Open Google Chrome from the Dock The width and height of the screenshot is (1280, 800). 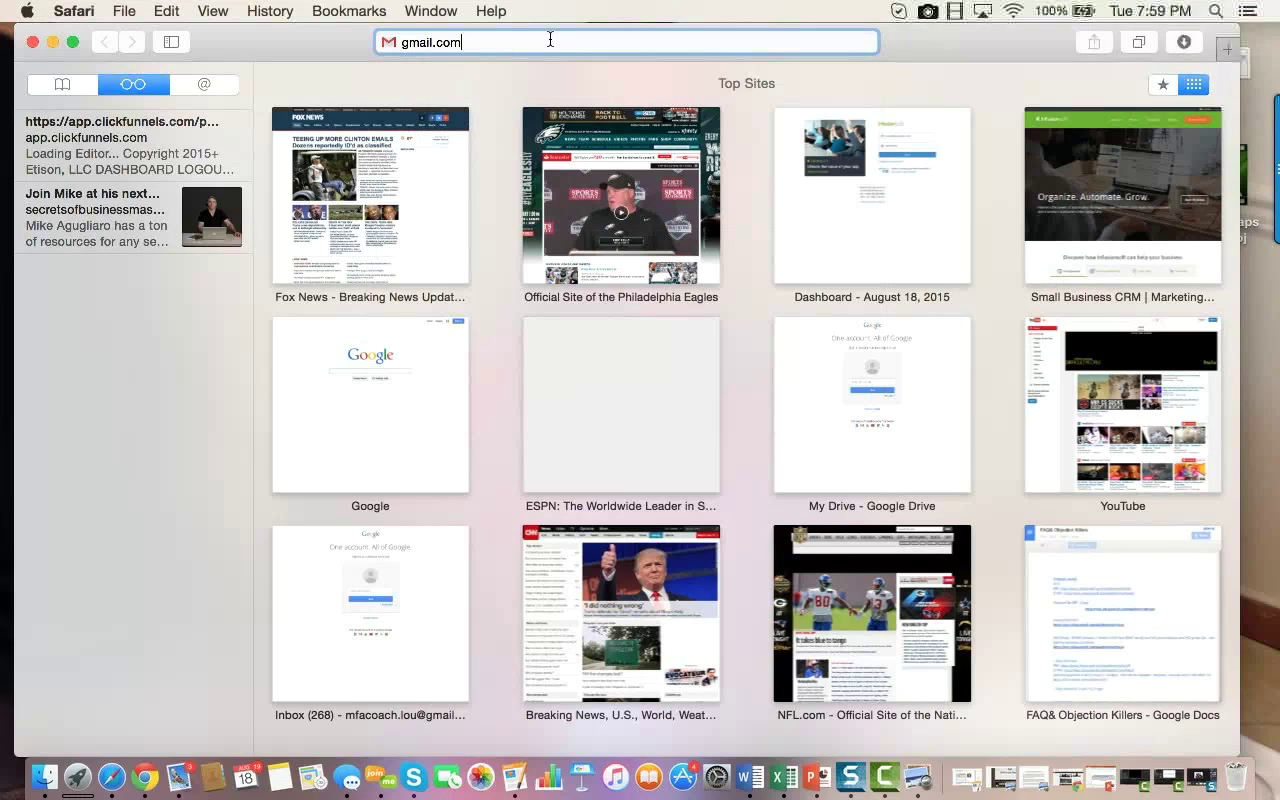146,777
